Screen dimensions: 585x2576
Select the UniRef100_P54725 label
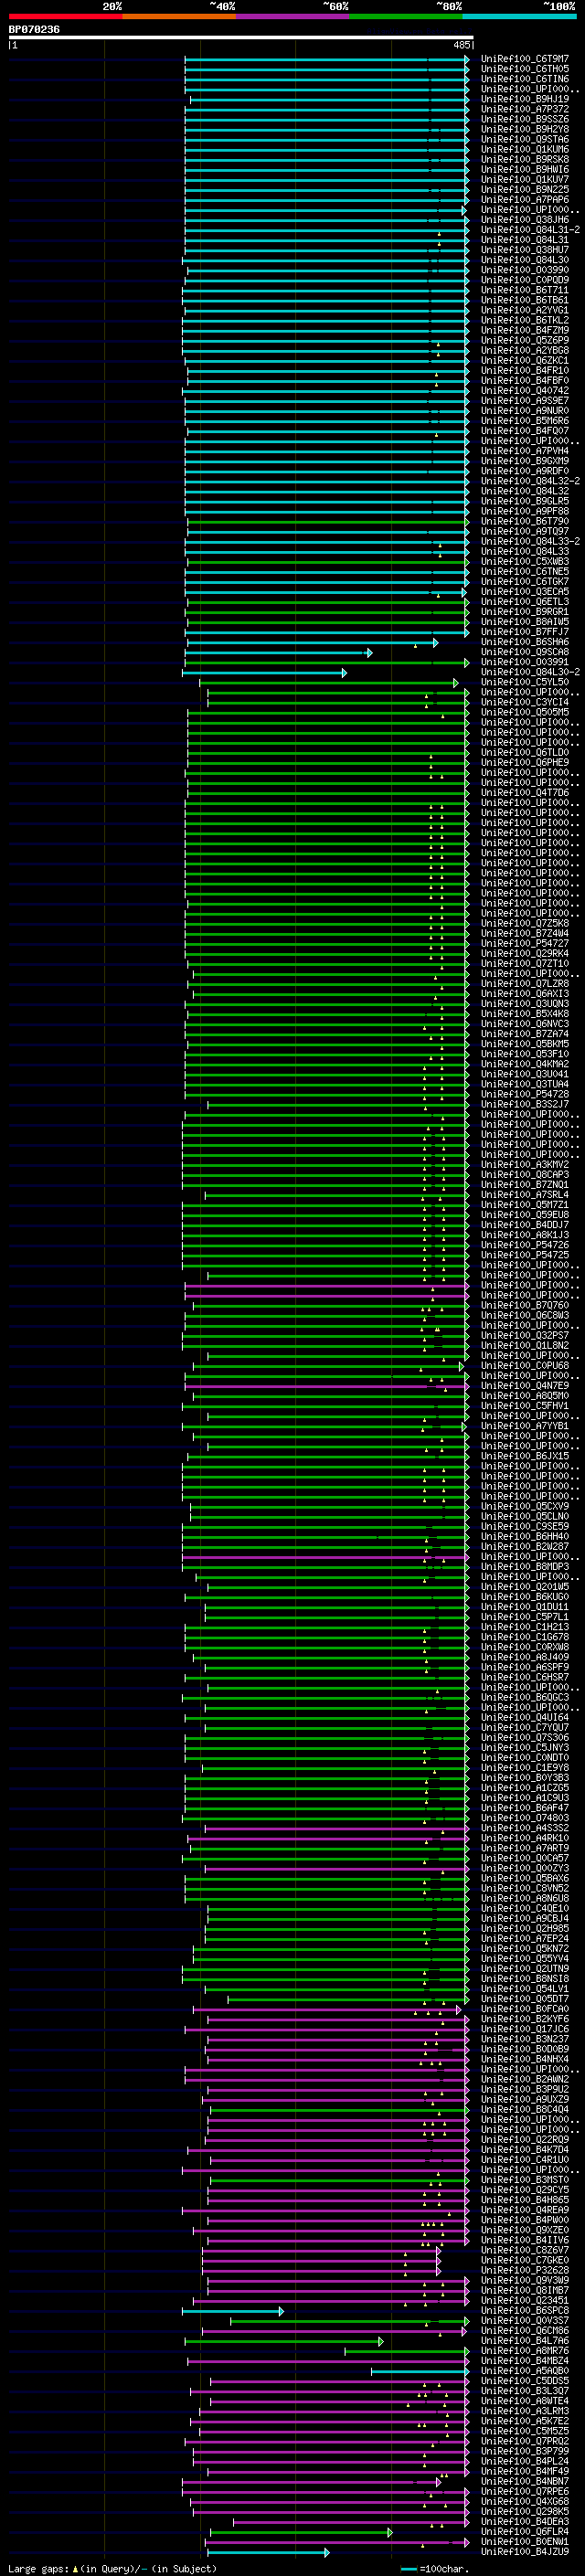coord(524,1255)
